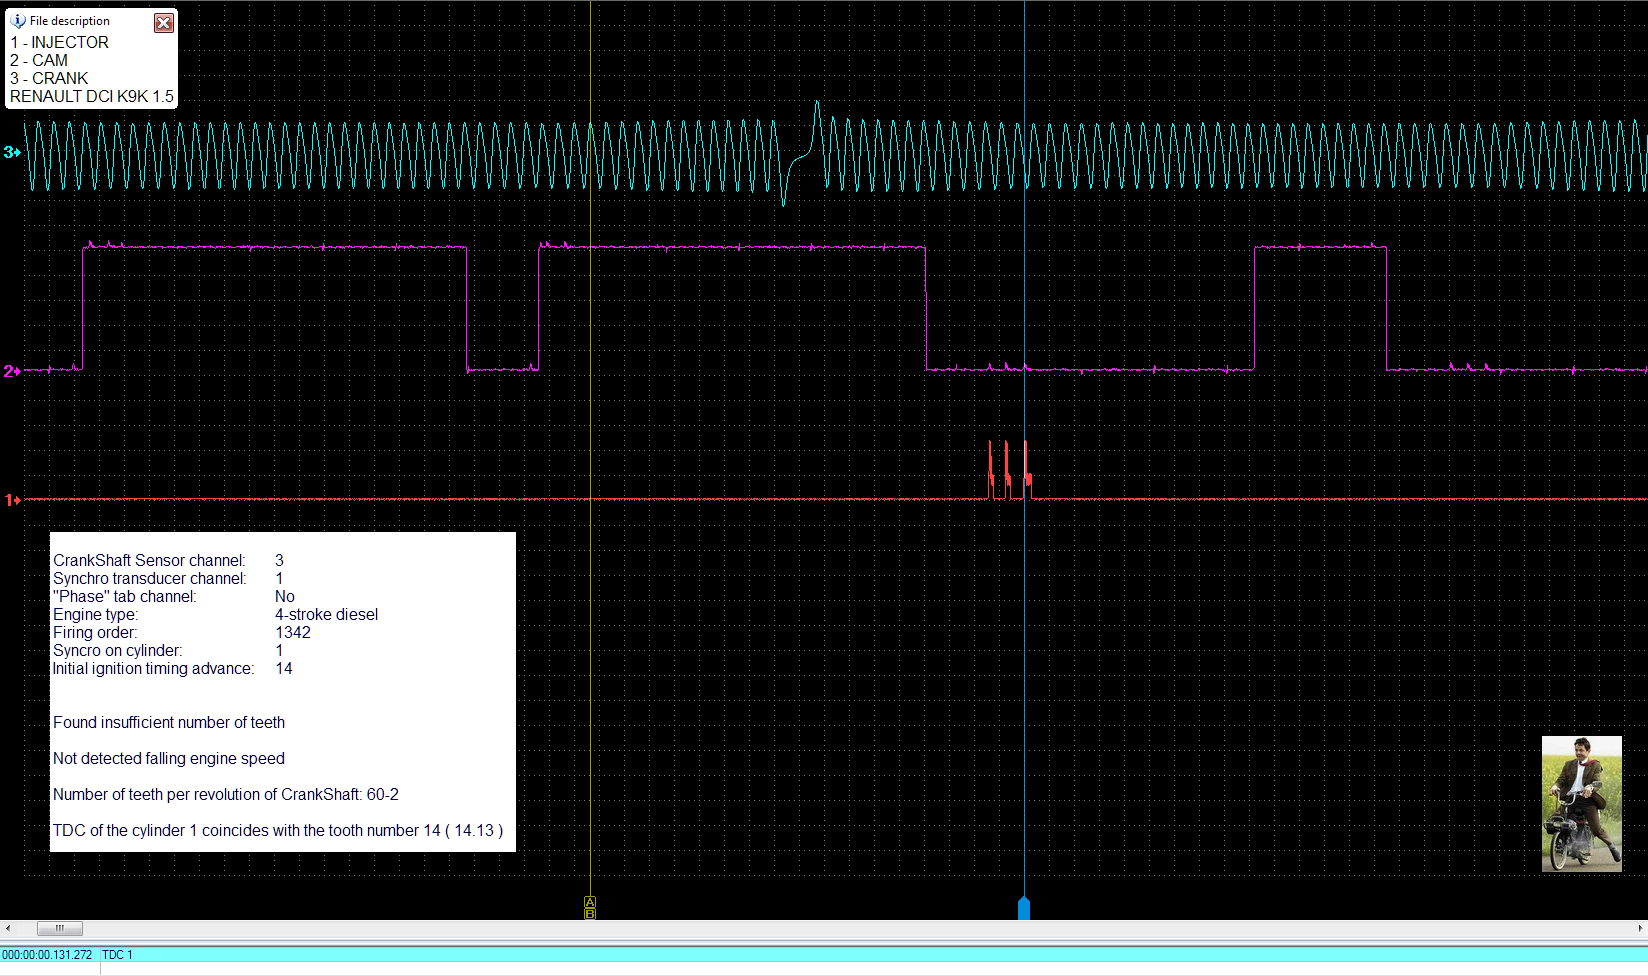Viewport: 1648px width, 976px height.
Task: Close the File description panel
Action: pos(164,23)
